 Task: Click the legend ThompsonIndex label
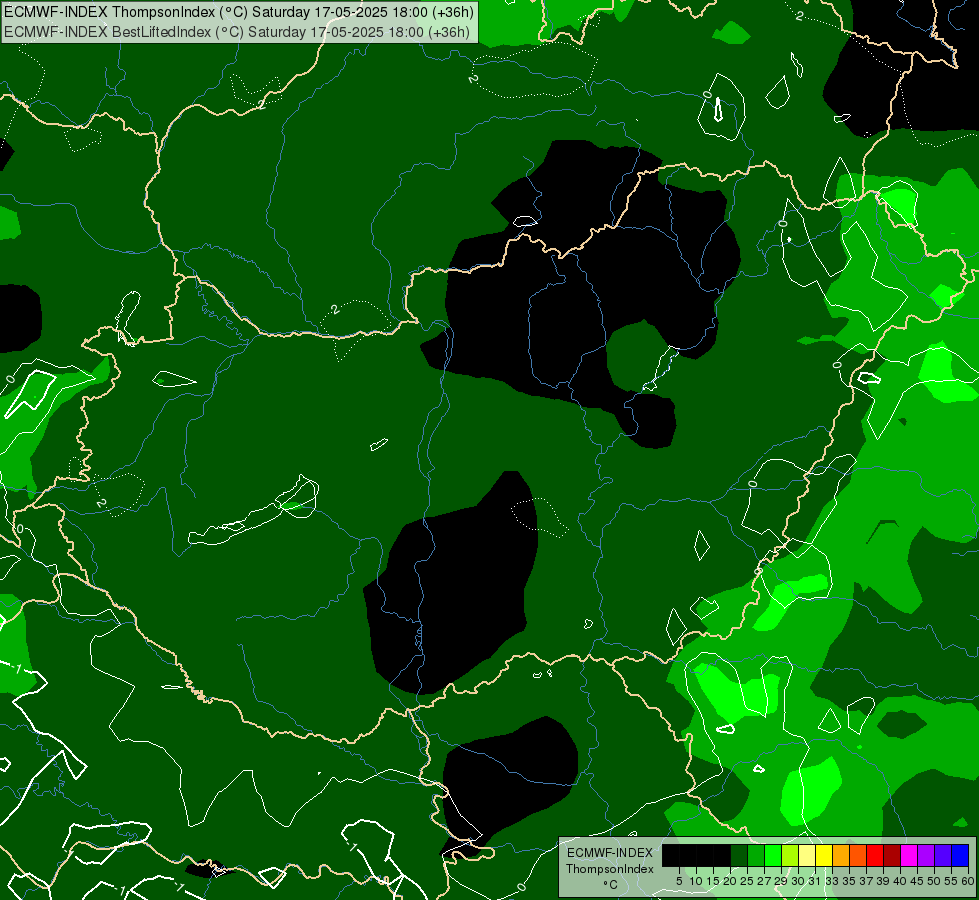pos(610,869)
